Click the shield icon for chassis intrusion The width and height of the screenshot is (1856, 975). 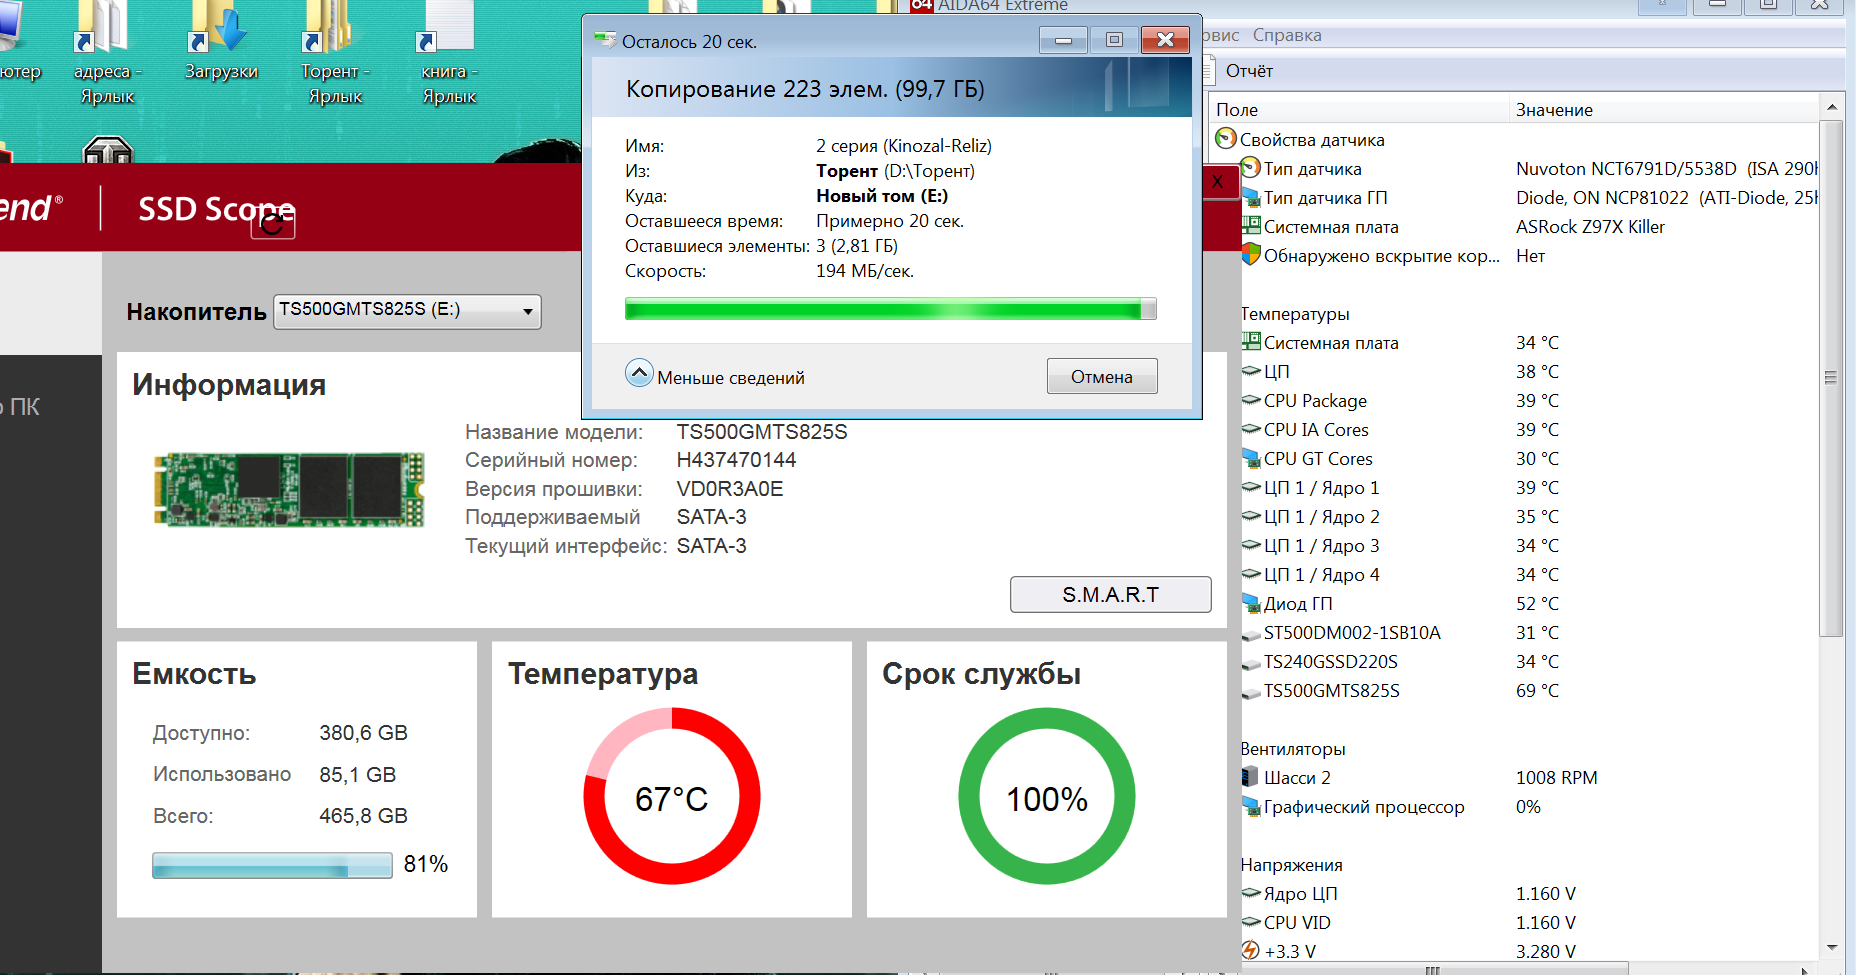click(1251, 255)
